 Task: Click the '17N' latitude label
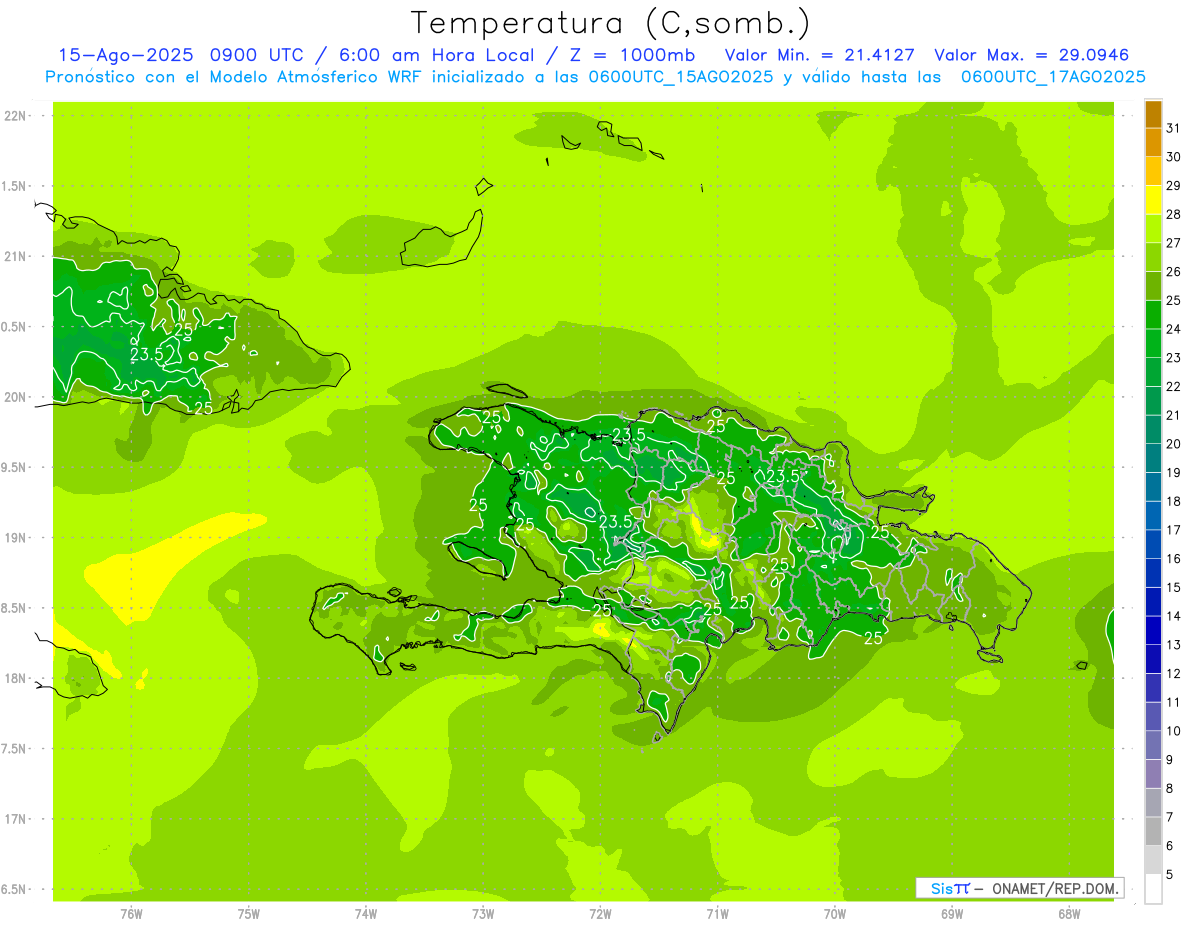[x=16, y=819]
